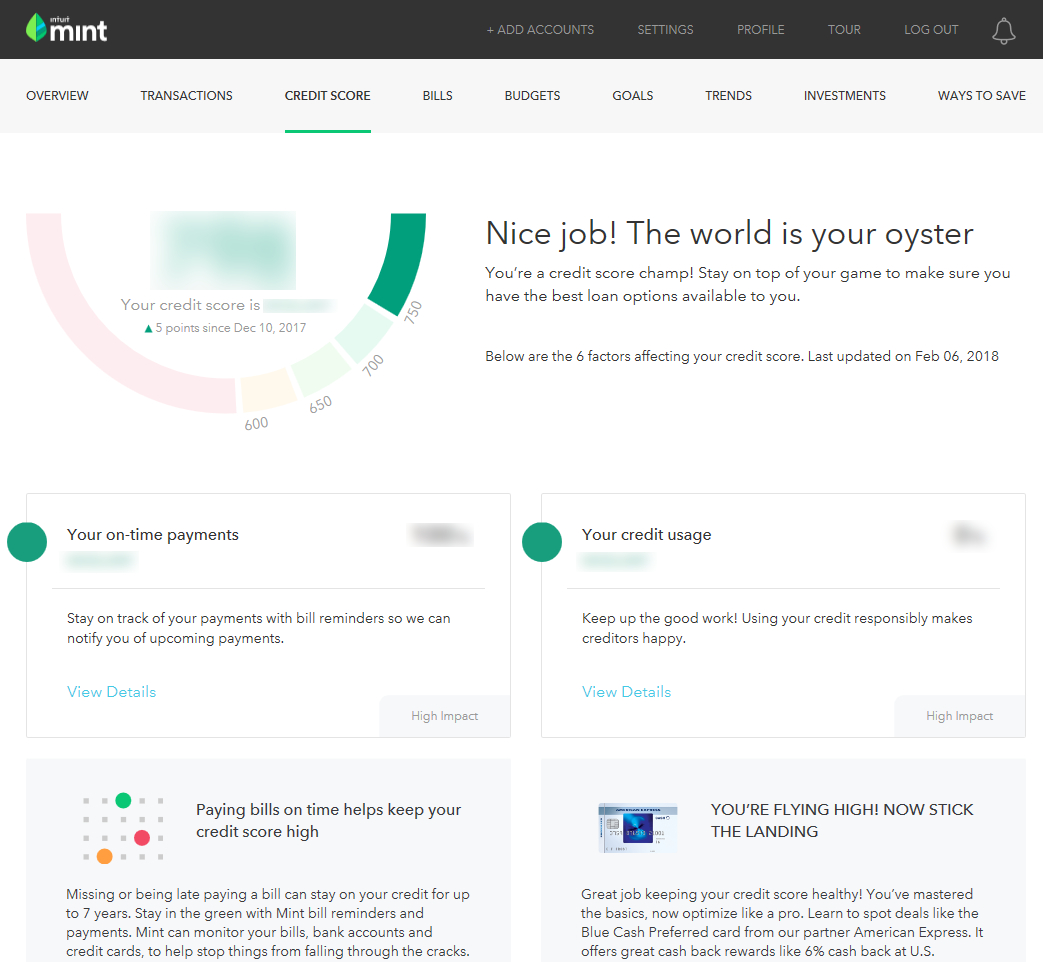
Task: Click 'Your on-time payments' title
Action: [x=152, y=534]
